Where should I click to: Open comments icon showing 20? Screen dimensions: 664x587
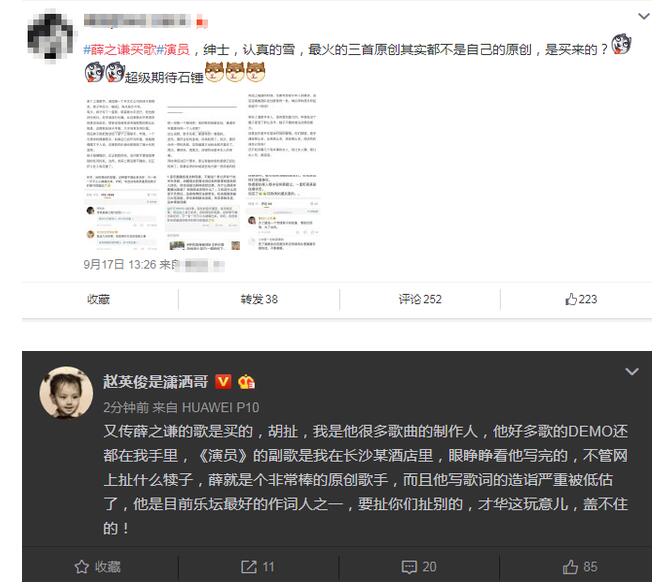click(409, 567)
